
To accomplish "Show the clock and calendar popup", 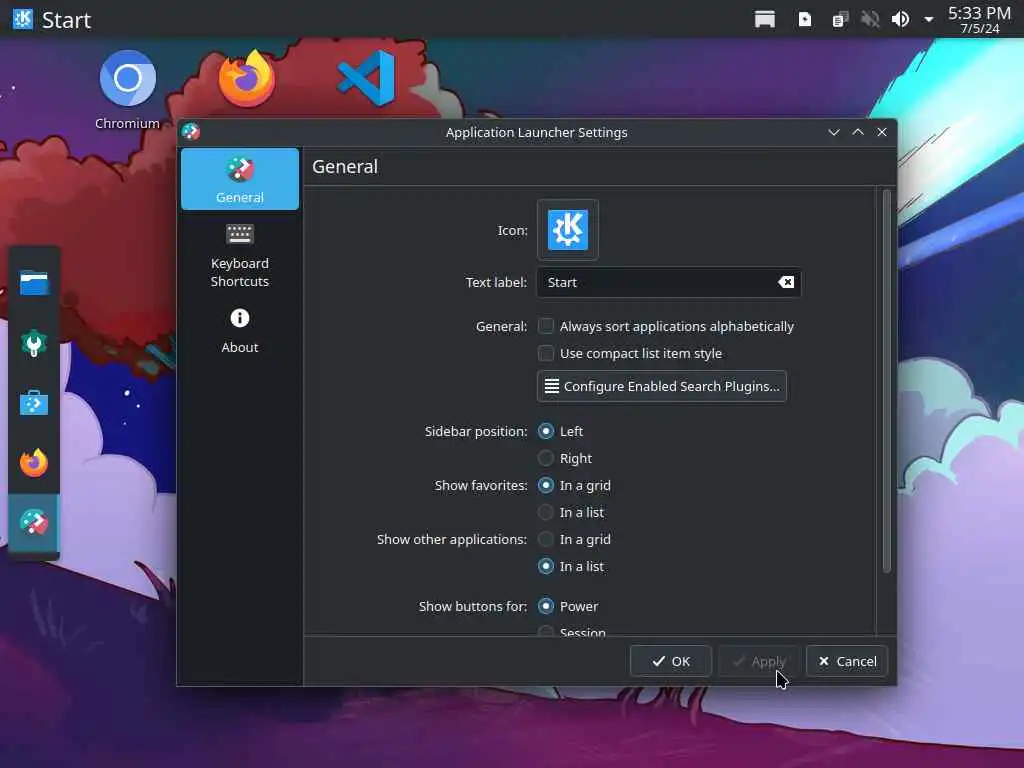I will (x=979, y=20).
